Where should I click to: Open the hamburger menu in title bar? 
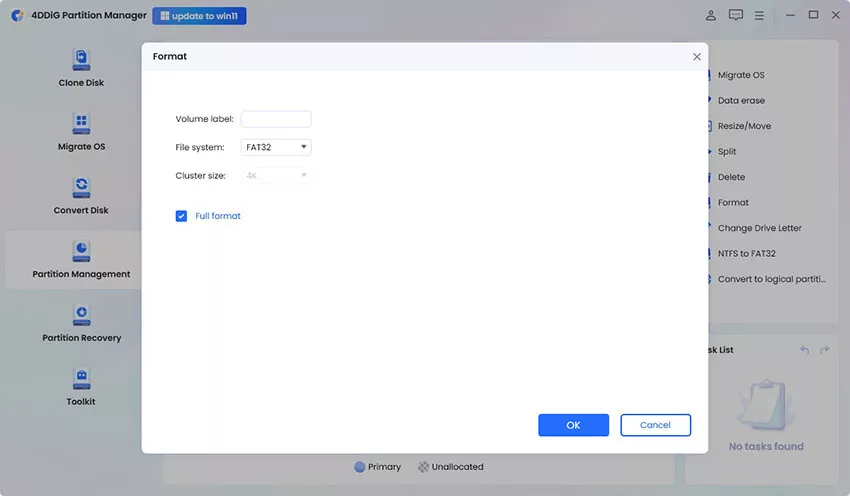pos(760,16)
